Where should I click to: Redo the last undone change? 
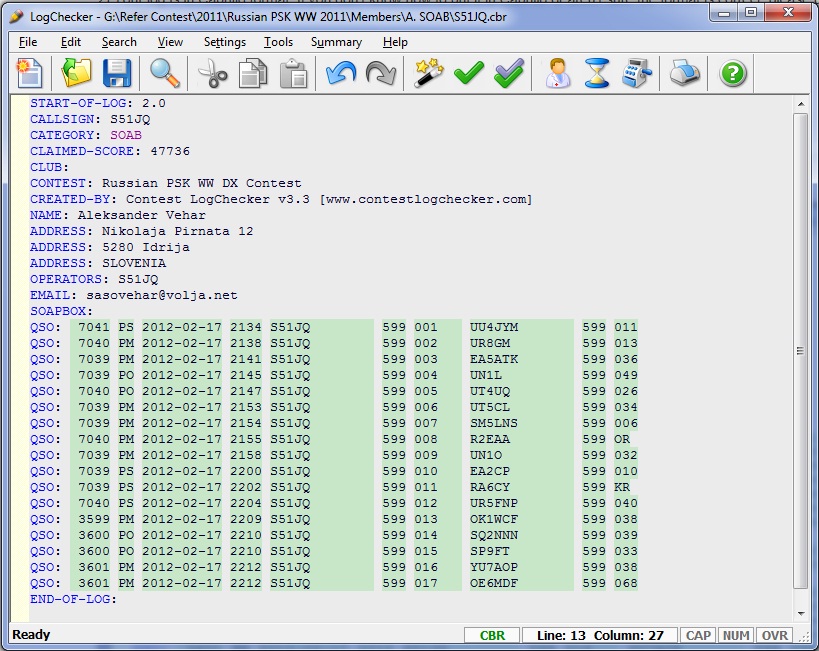point(382,72)
